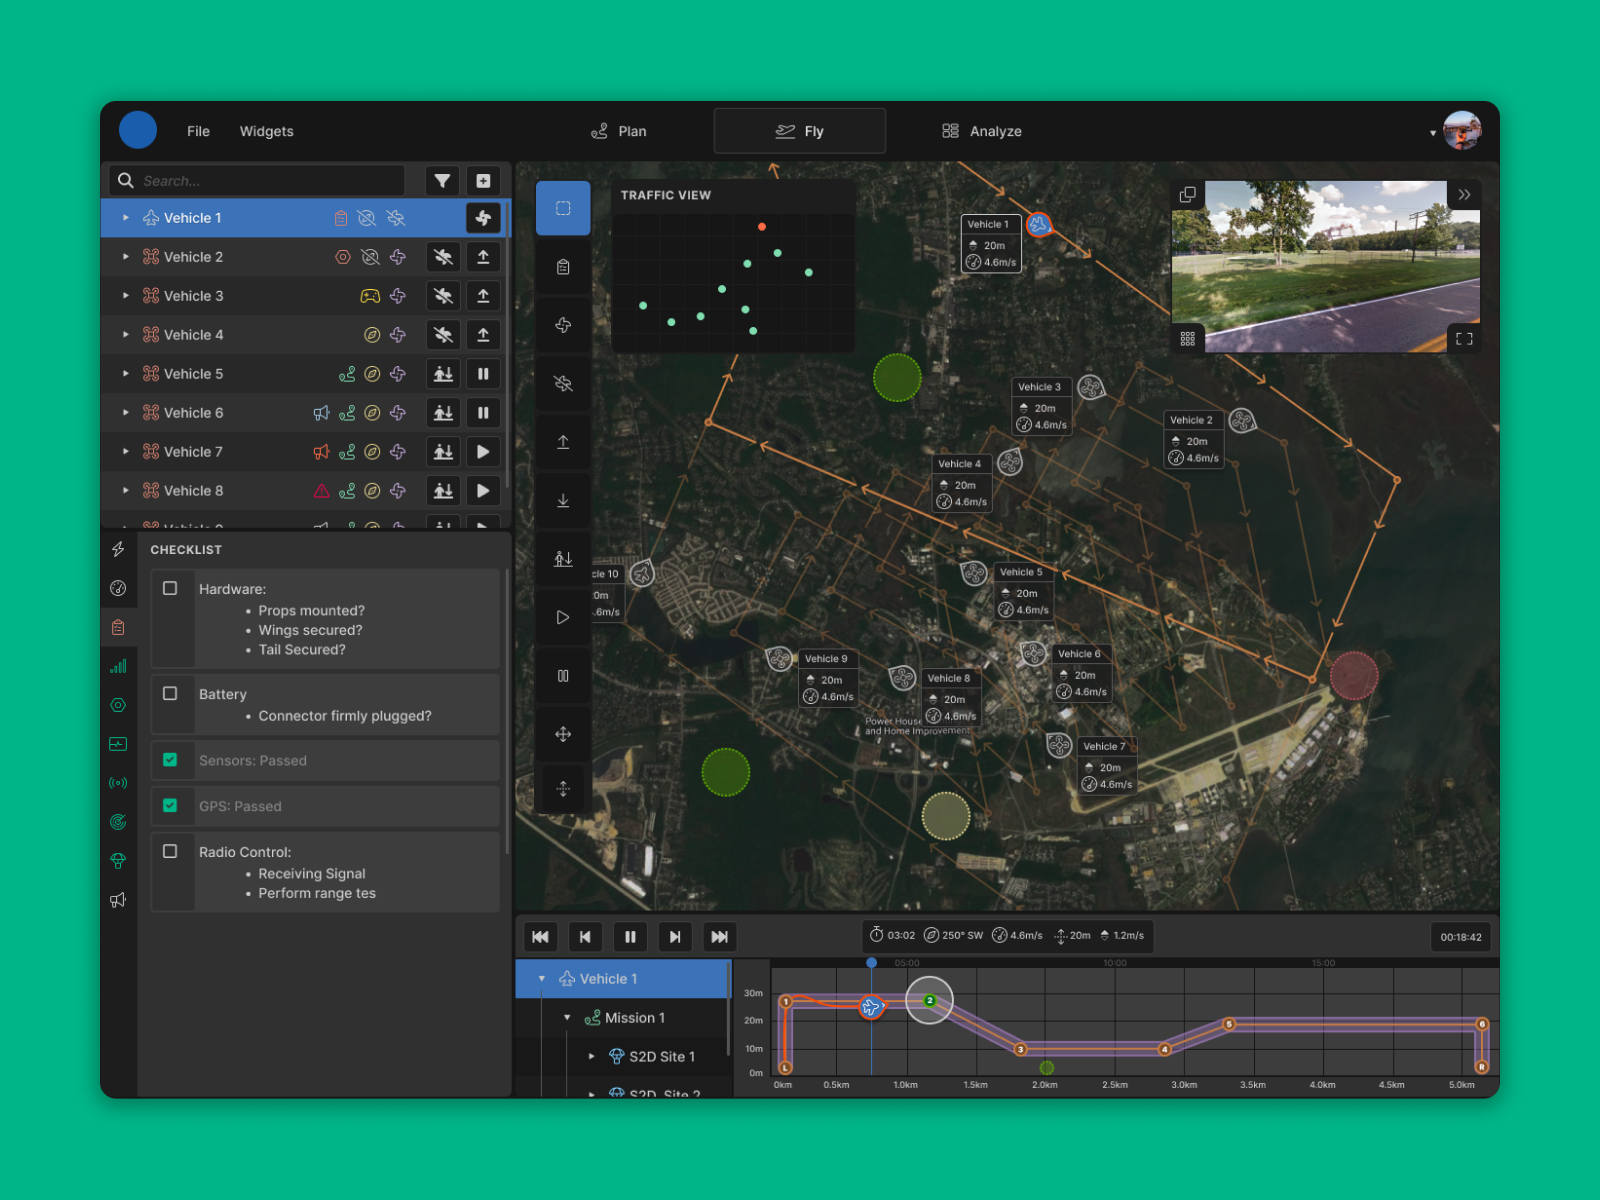Open the user profile dropdown arrow
This screenshot has height=1200, width=1600.
click(x=1432, y=133)
